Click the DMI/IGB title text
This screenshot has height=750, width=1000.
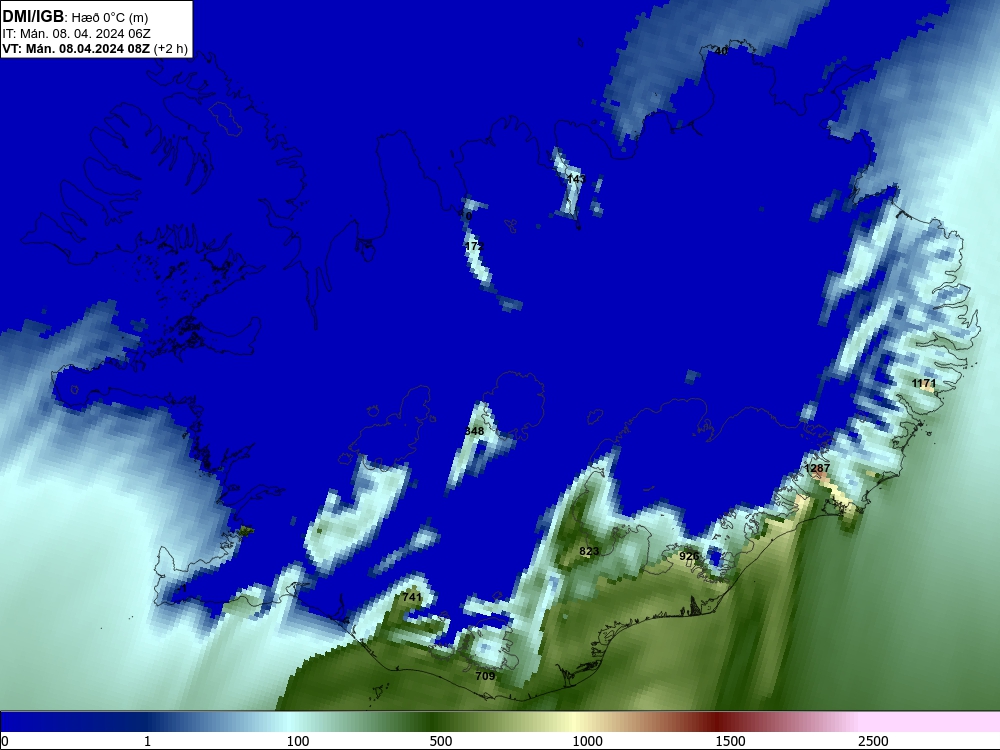33,16
